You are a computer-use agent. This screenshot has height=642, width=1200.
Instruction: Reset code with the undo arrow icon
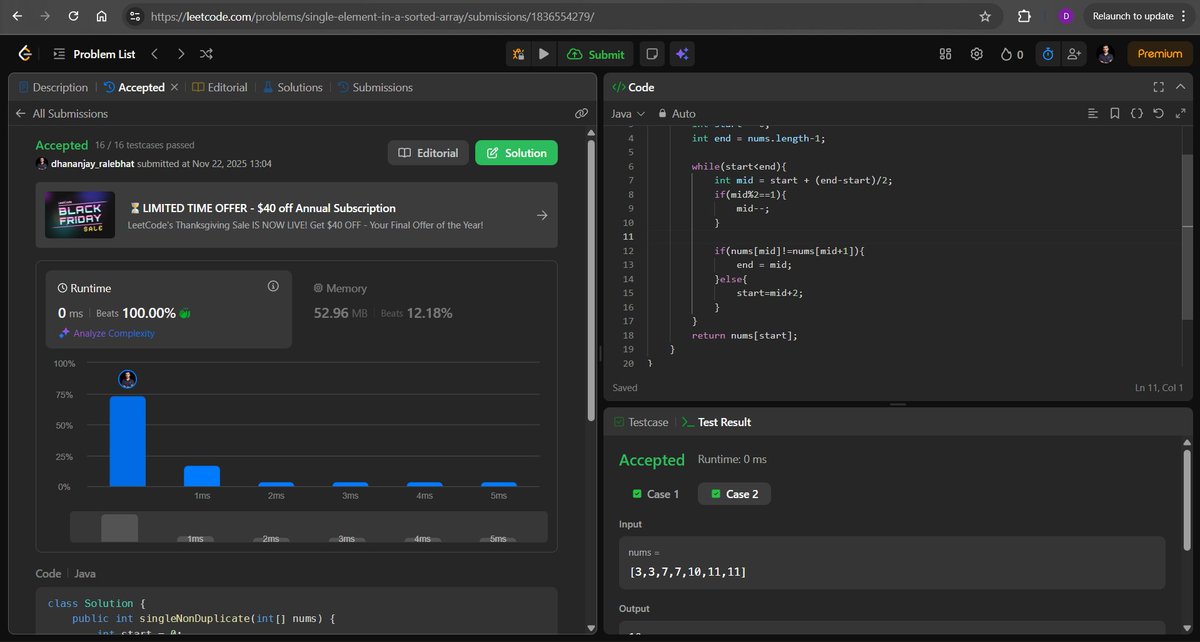coord(1158,114)
